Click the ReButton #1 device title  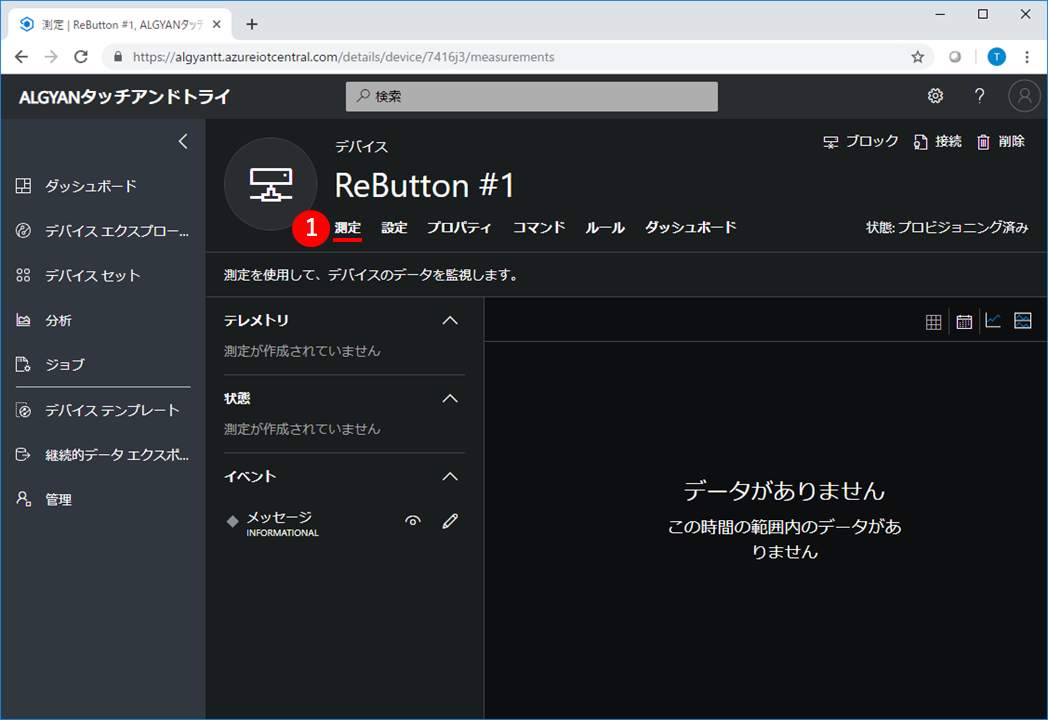[424, 185]
